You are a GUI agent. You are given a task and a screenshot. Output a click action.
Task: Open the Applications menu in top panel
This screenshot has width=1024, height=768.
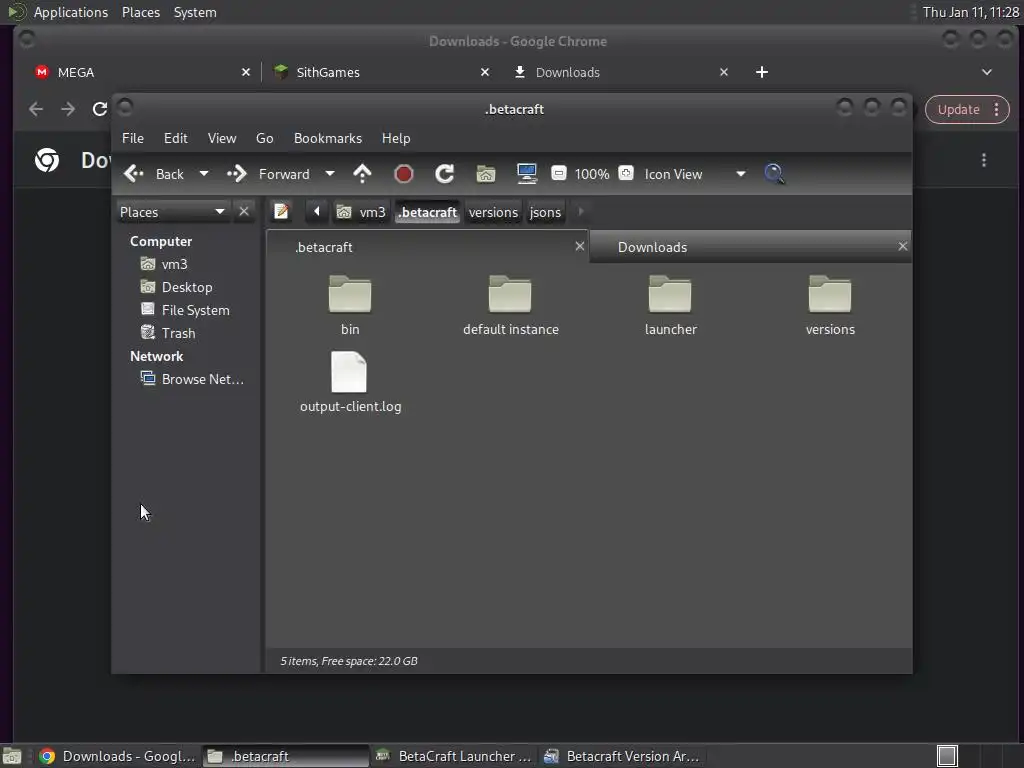[x=71, y=12]
